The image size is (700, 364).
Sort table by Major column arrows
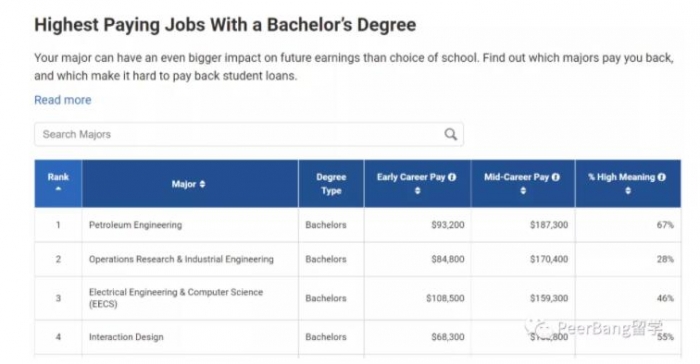202,184
